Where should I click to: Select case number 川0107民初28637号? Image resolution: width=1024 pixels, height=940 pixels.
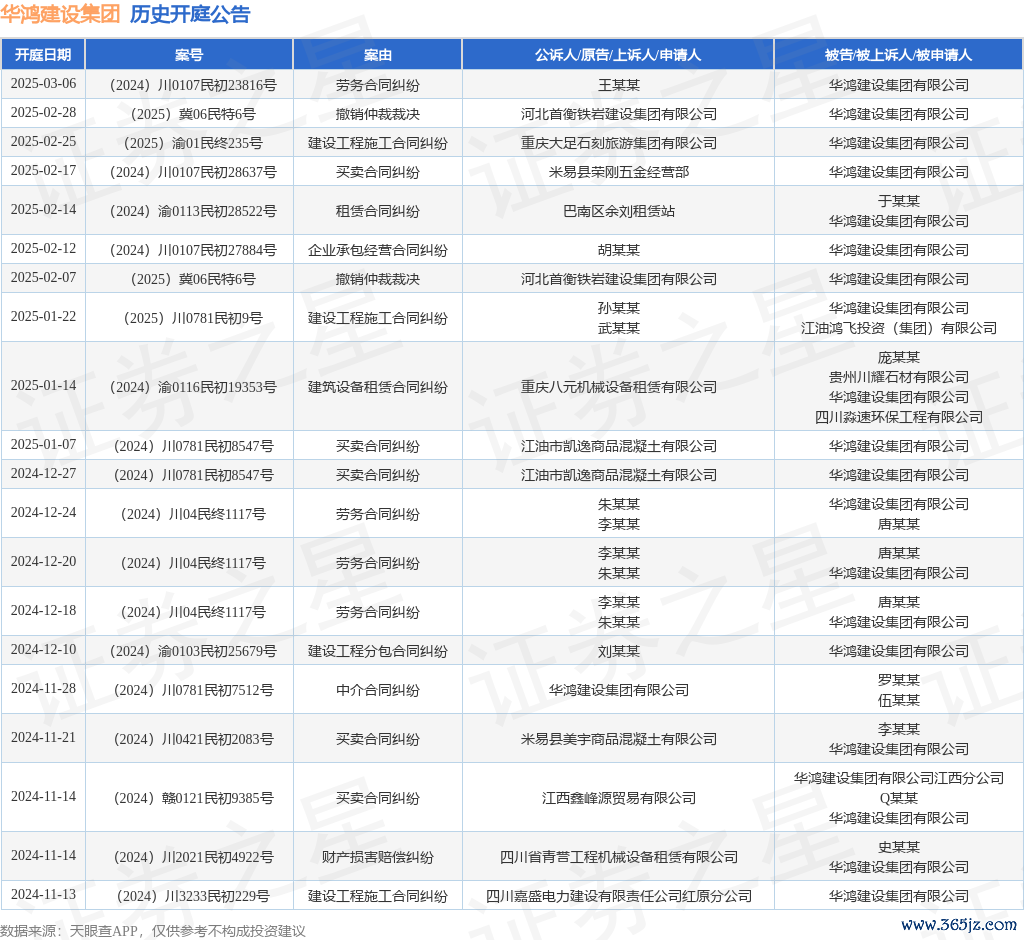[x=193, y=172]
